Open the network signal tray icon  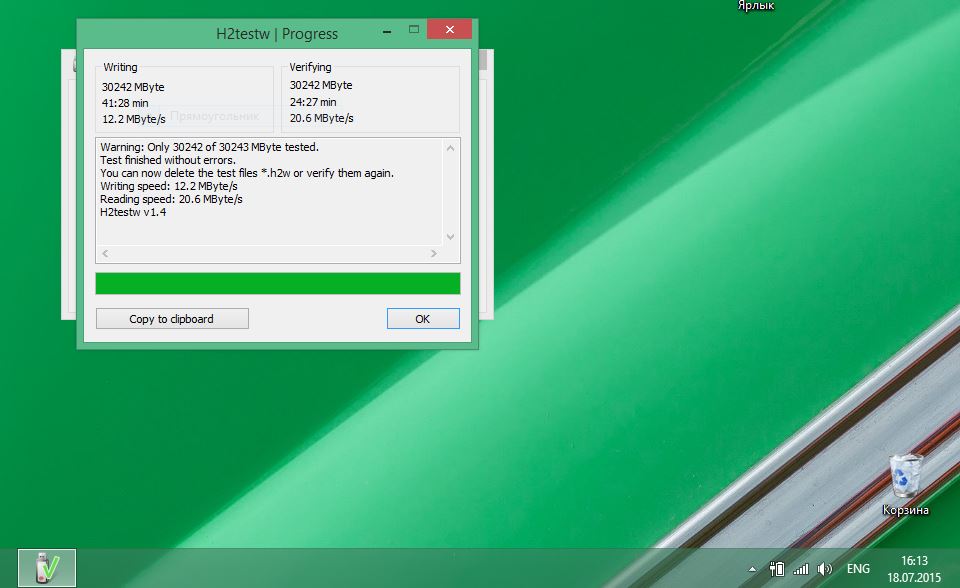point(801,569)
